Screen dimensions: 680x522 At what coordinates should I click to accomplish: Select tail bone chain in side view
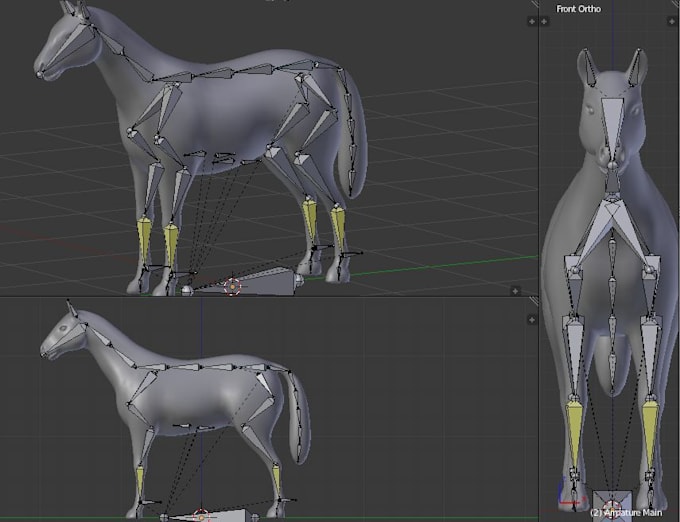coord(298,416)
